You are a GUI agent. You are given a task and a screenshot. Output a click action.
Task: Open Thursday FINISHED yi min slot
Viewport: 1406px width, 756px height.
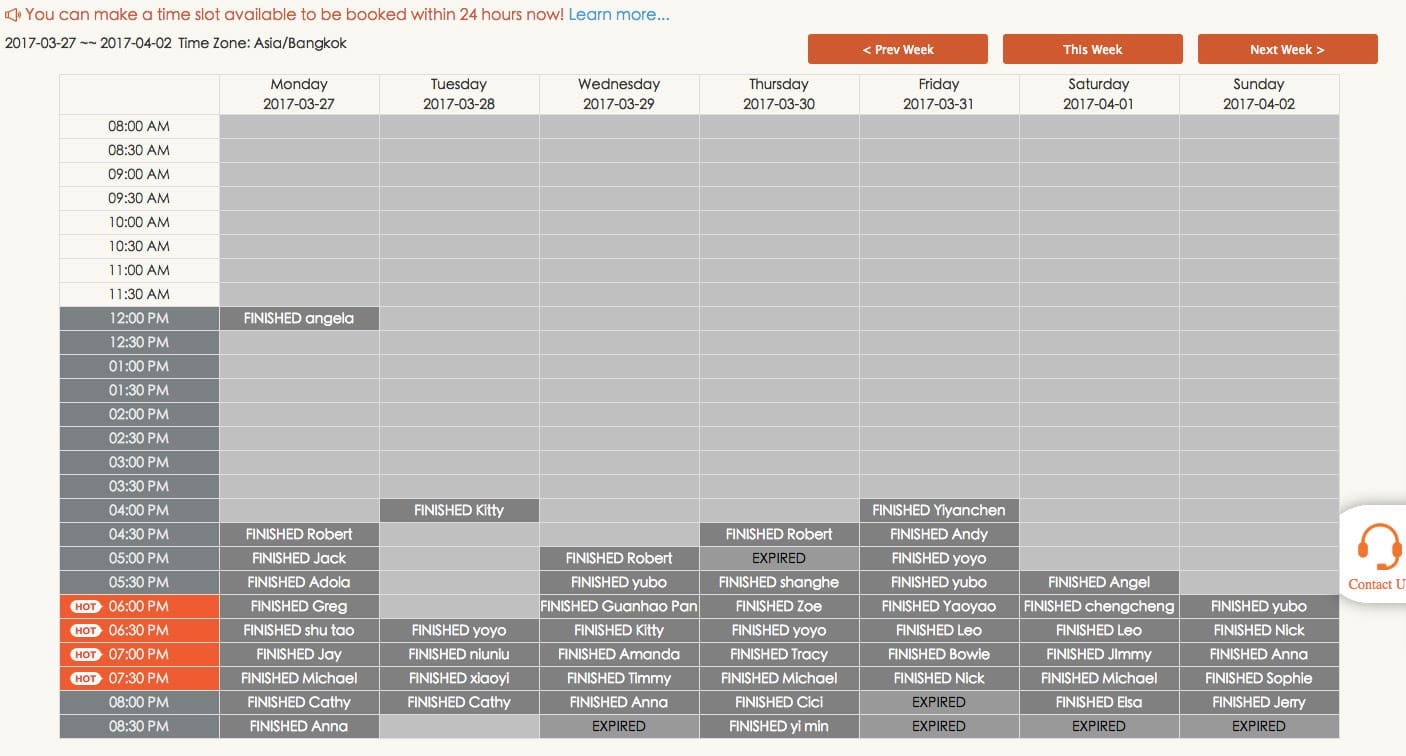pyautogui.click(x=779, y=726)
